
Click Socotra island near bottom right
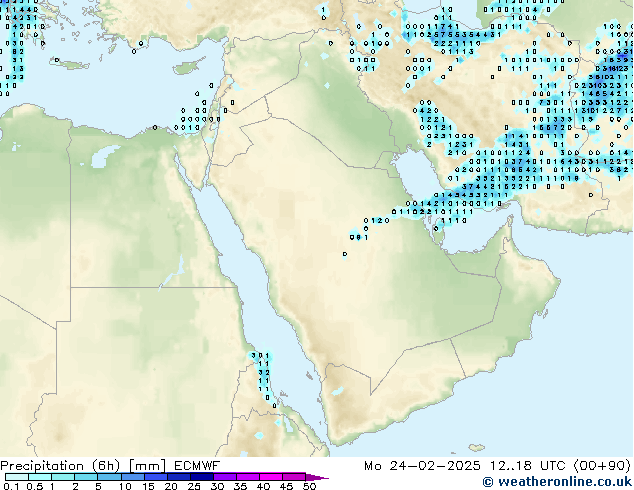pyautogui.click(x=477, y=448)
